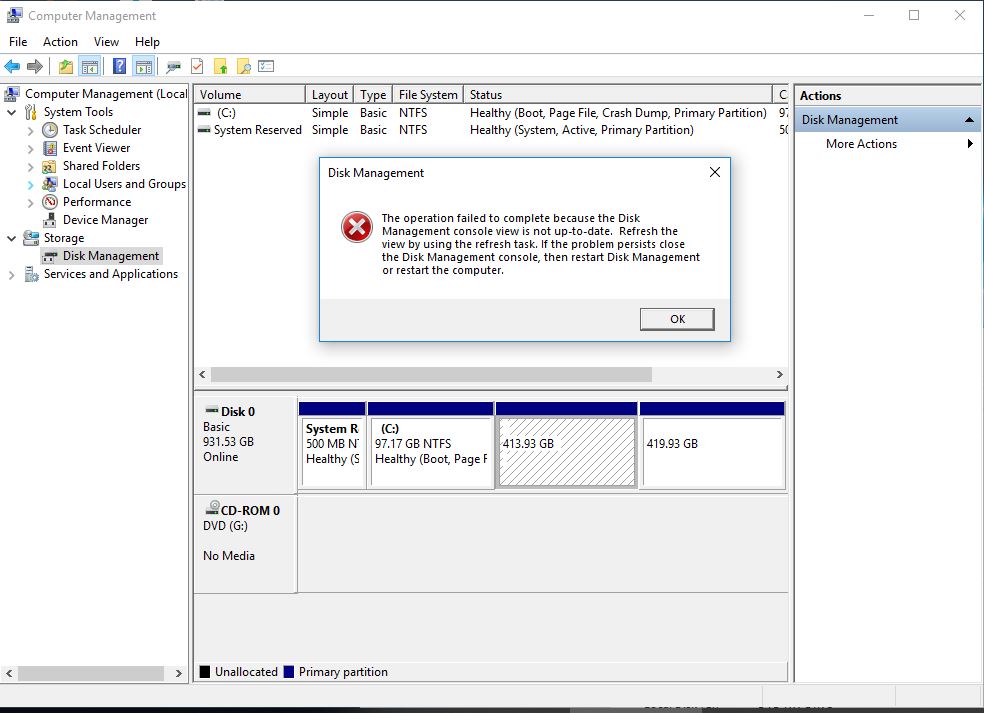Close the Disk Management error dialog

(x=714, y=172)
